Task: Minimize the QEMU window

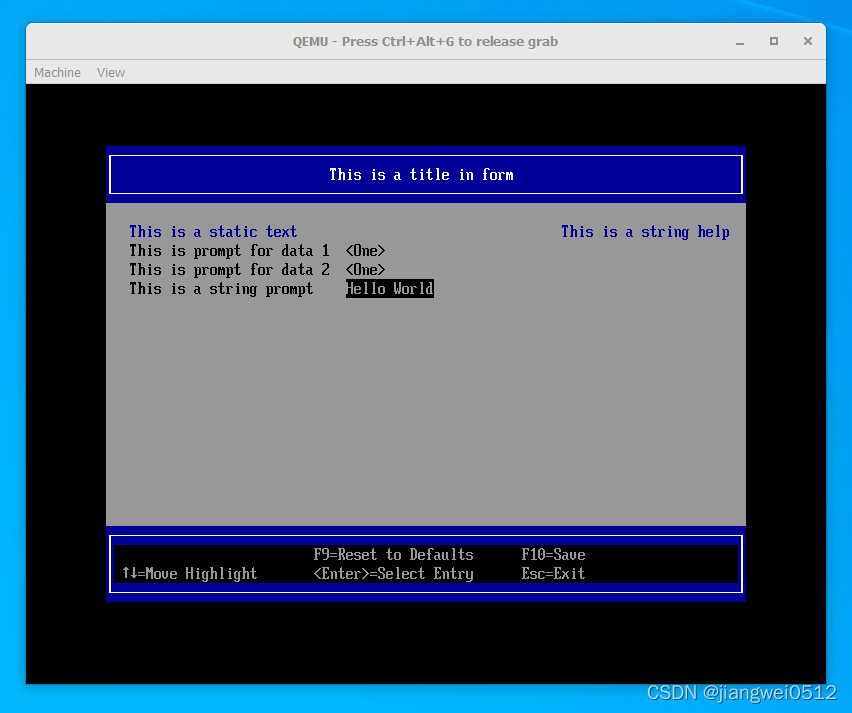Action: point(741,41)
